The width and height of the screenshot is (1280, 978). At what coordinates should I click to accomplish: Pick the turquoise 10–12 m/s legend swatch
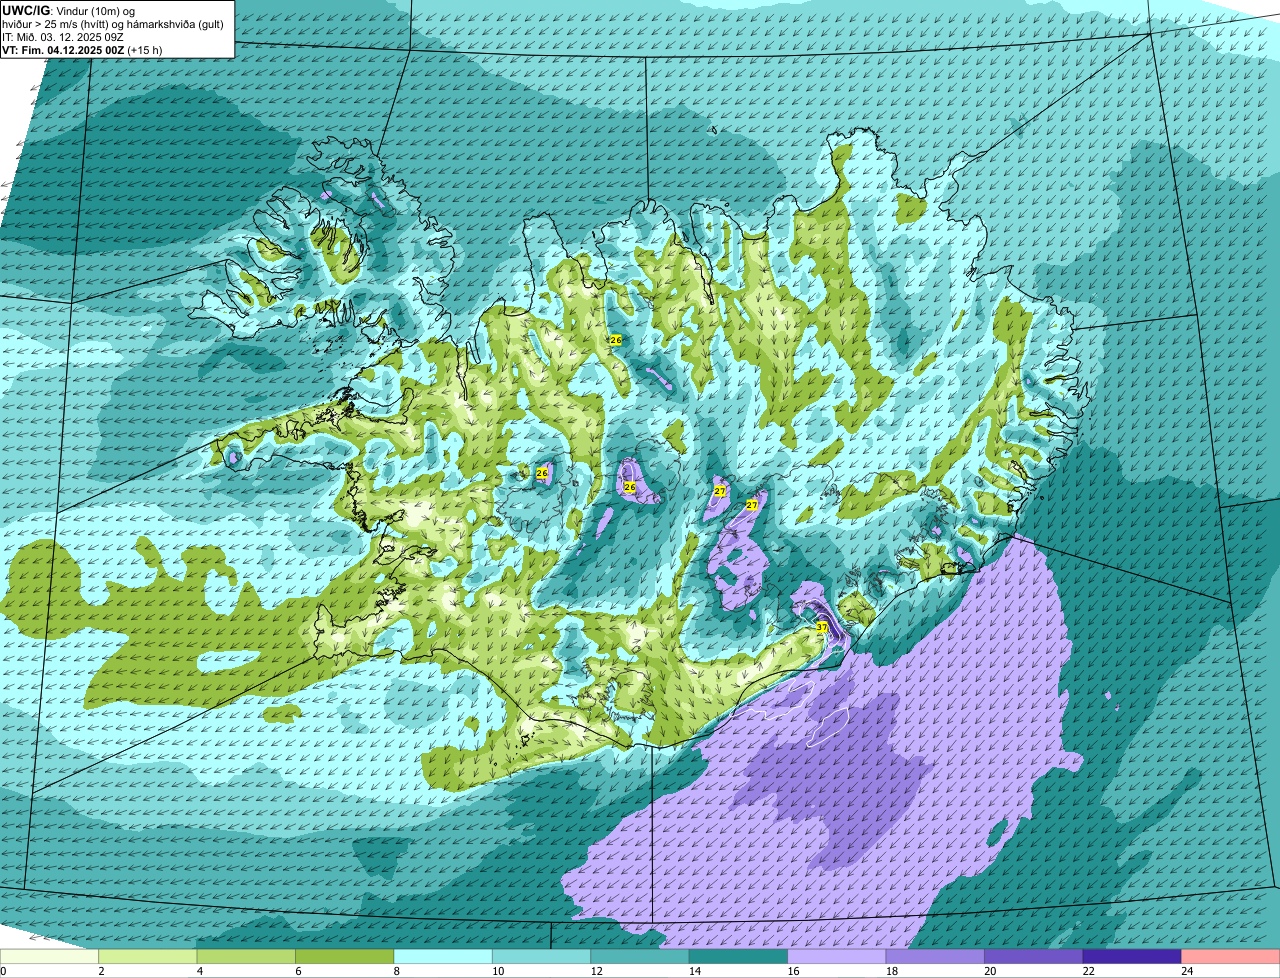(542, 957)
